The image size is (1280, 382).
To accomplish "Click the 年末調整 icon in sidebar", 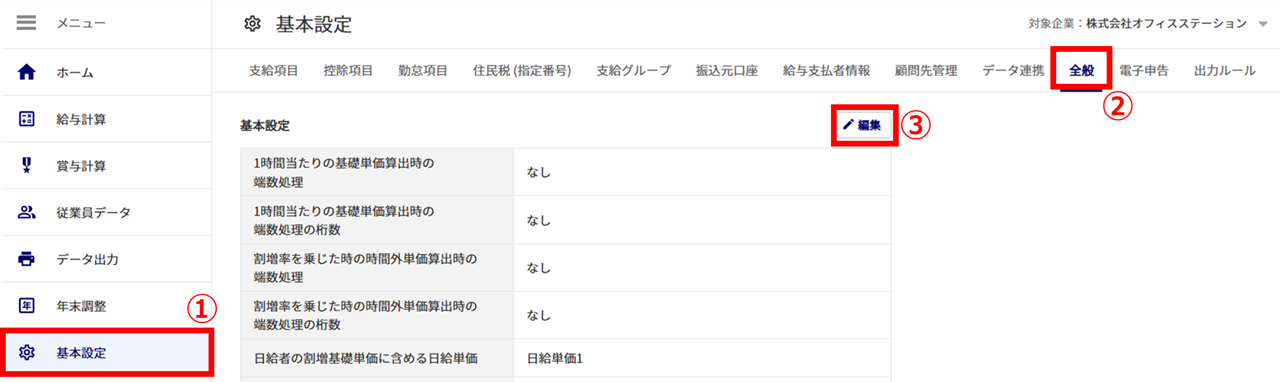I will 27,305.
